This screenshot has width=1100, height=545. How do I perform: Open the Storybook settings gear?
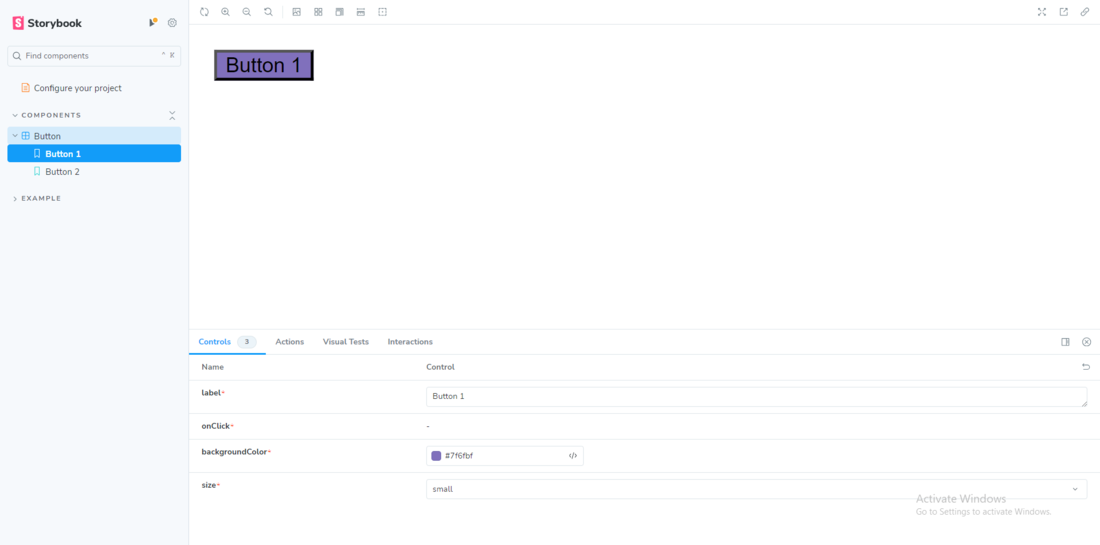tap(172, 23)
